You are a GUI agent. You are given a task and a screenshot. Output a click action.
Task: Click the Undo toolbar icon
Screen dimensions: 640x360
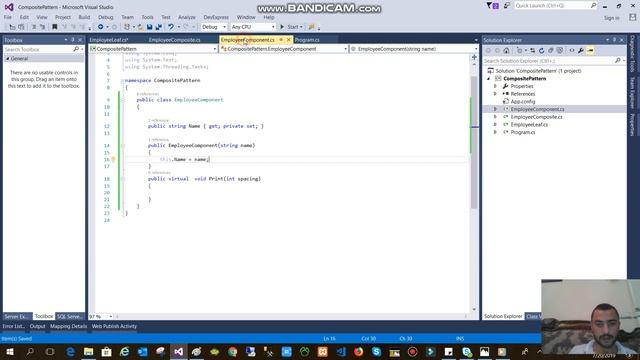pos(171,27)
